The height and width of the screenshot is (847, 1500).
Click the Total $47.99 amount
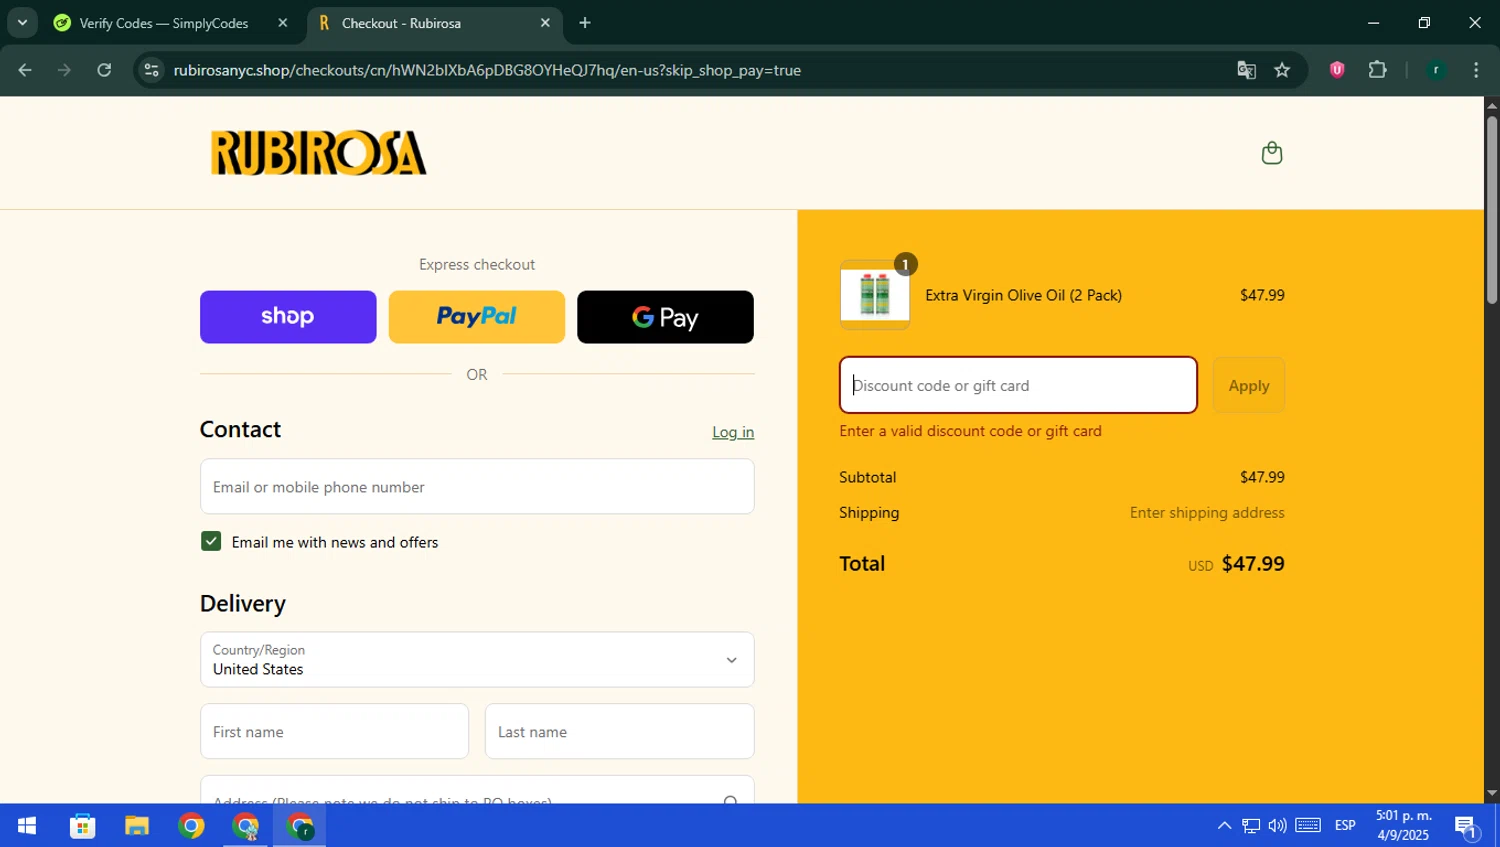(1253, 564)
